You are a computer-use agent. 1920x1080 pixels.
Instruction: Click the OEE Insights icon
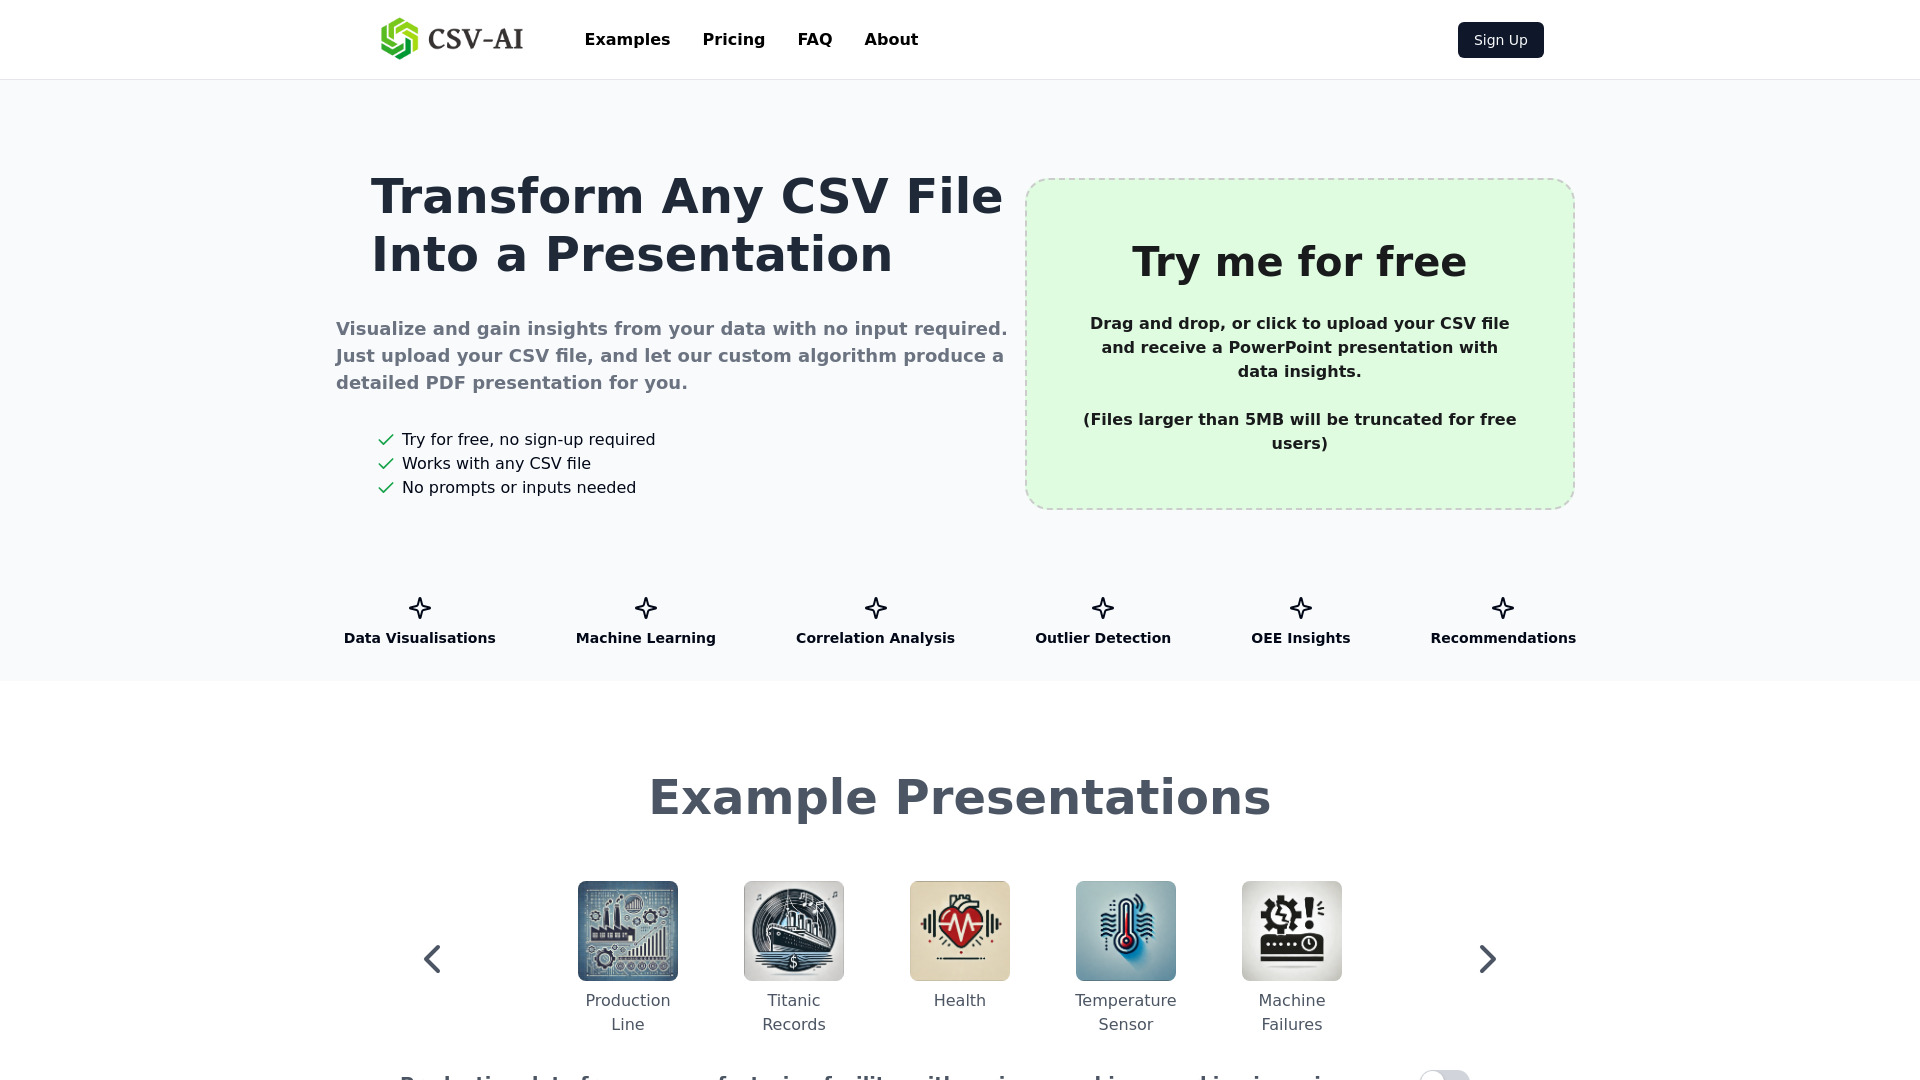(1300, 608)
